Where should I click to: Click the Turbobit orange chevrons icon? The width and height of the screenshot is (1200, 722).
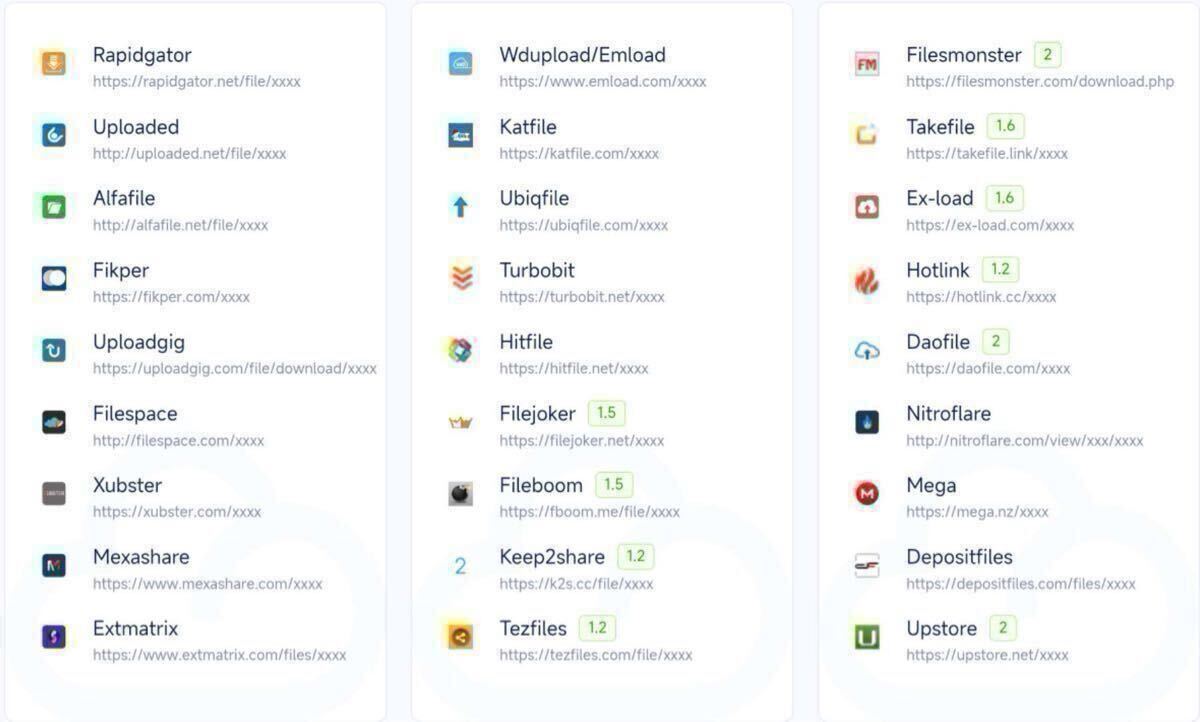click(x=461, y=278)
